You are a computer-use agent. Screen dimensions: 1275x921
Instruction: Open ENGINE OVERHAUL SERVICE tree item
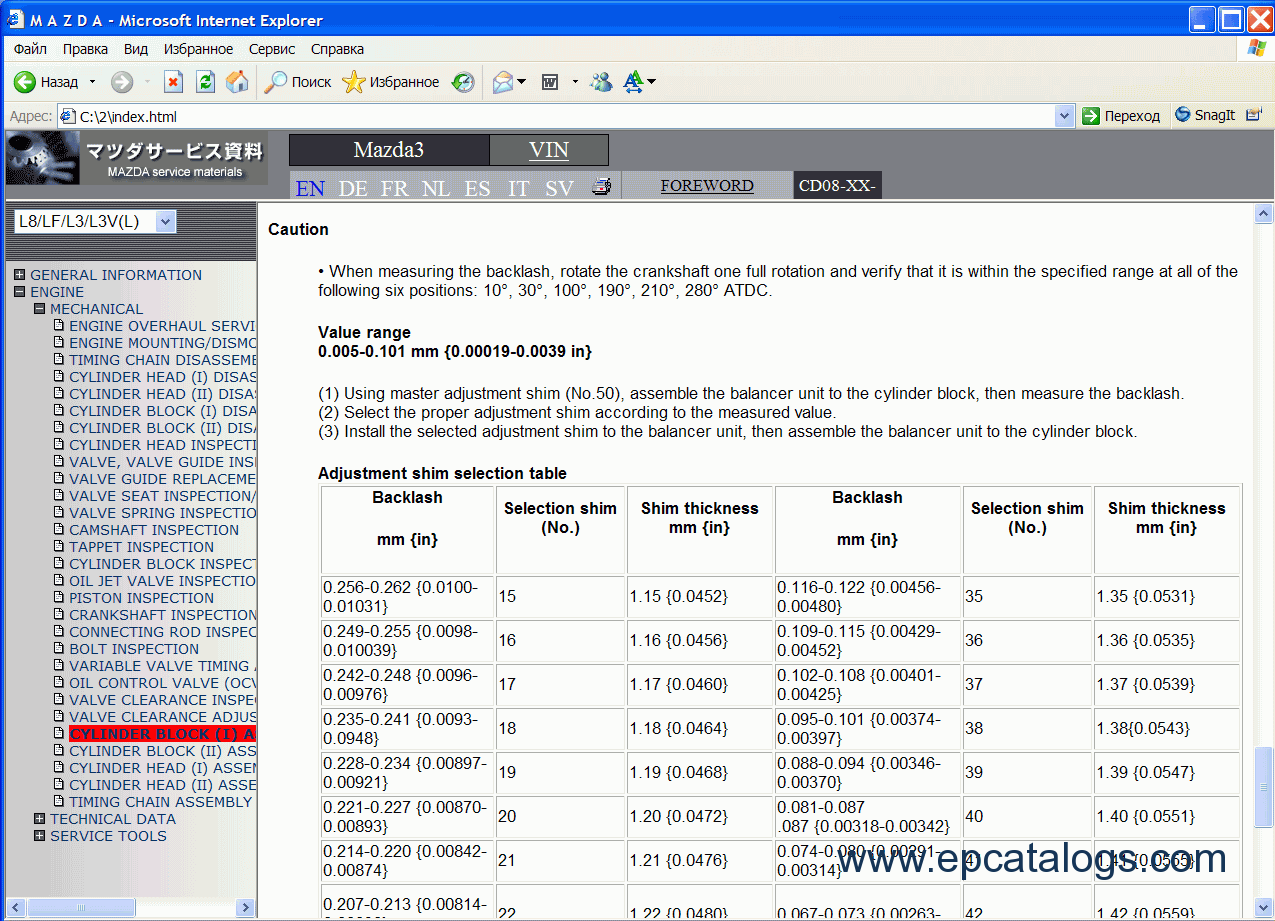(163, 326)
